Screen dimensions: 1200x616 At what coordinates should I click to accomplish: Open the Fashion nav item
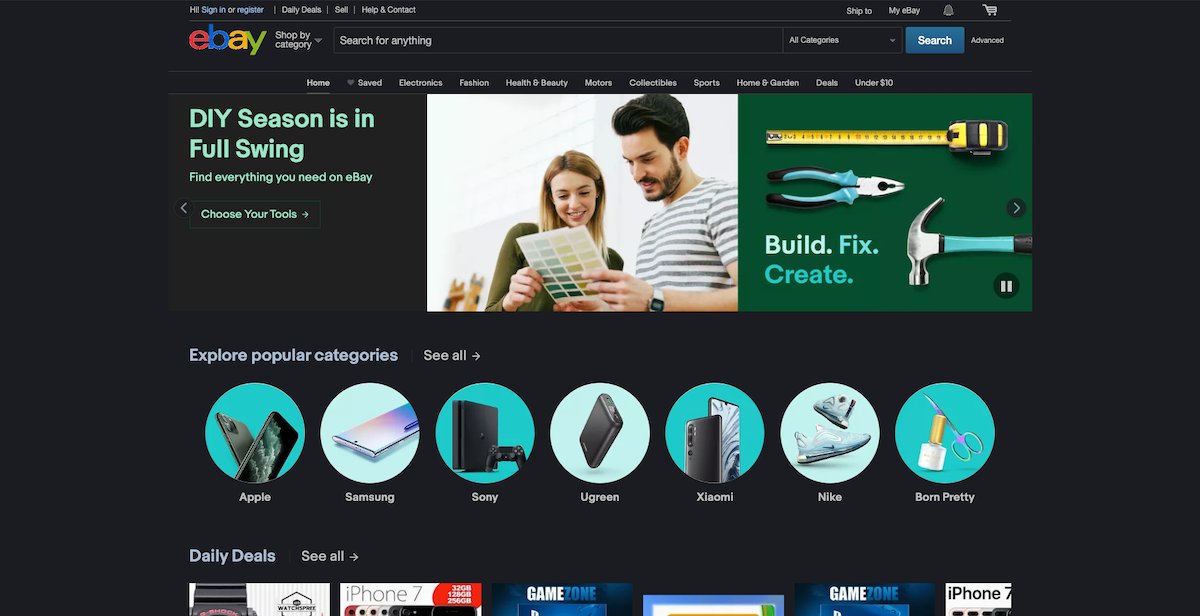(474, 83)
